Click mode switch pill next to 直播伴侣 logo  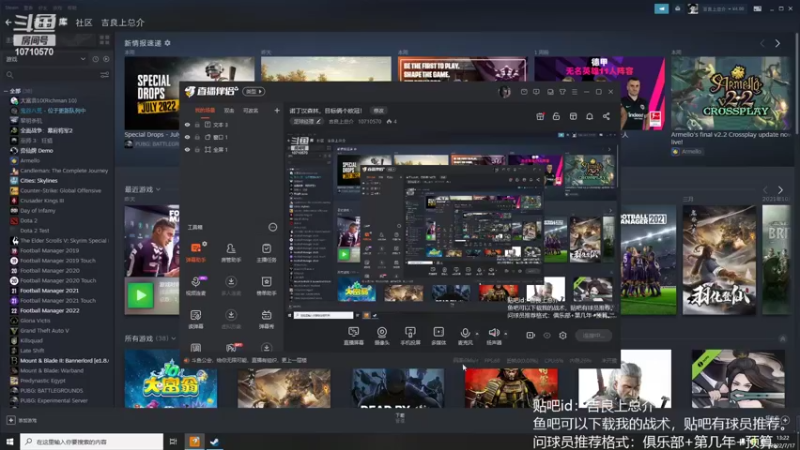click(x=254, y=91)
